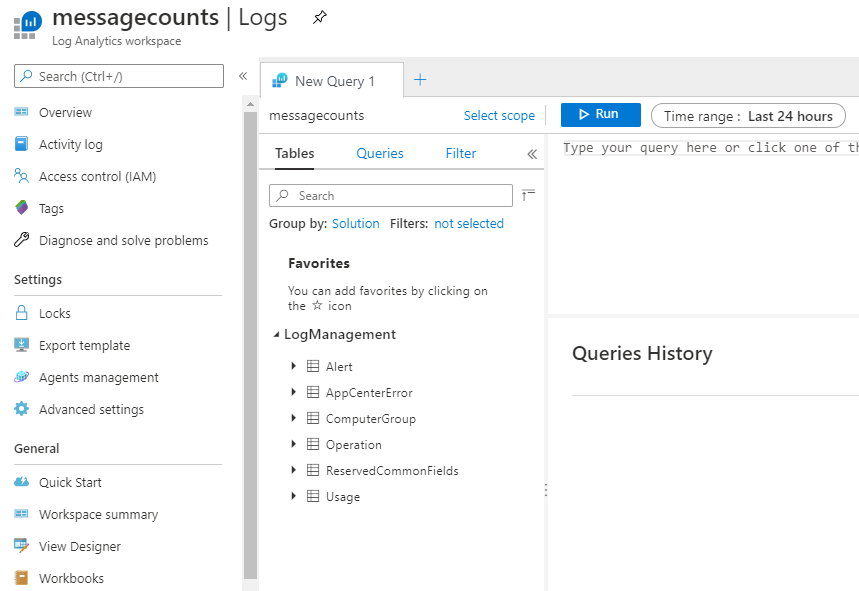Run the query
This screenshot has height=591, width=859.
click(600, 114)
